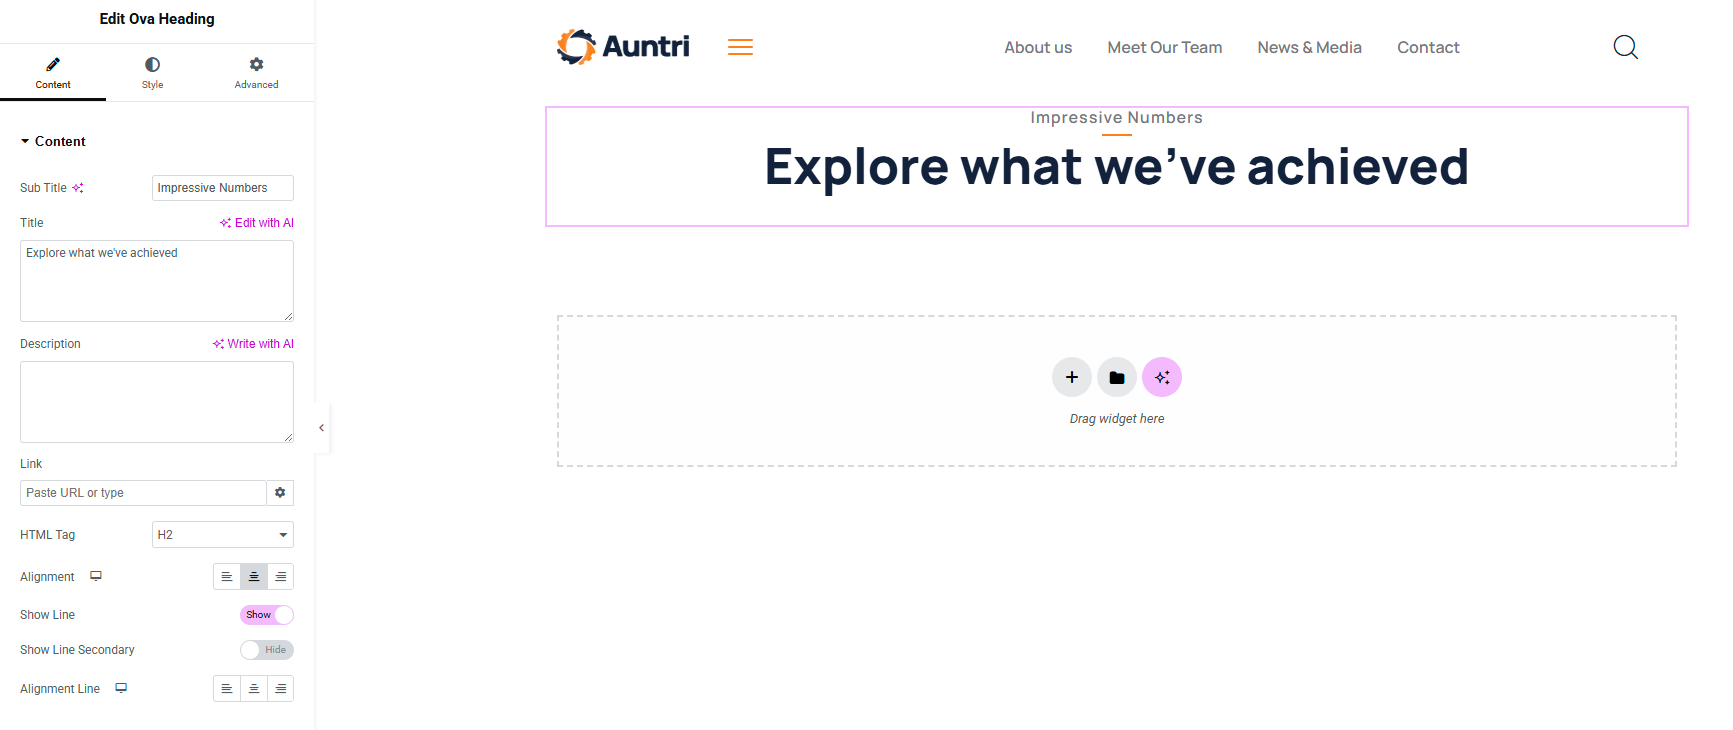Set Alignment to center
Screen dimensions: 1733x730
[x=254, y=577]
